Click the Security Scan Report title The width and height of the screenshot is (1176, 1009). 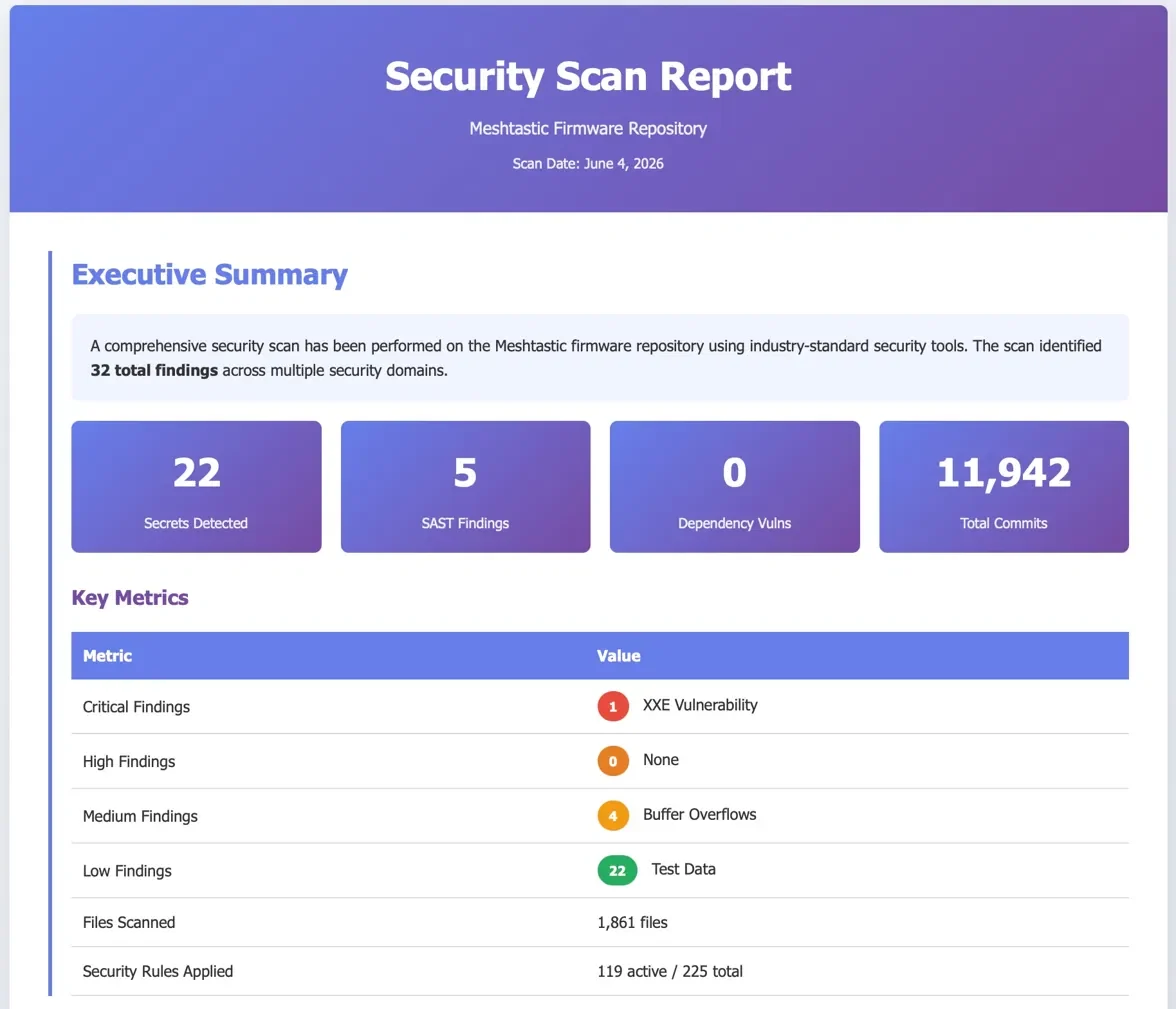coord(588,77)
